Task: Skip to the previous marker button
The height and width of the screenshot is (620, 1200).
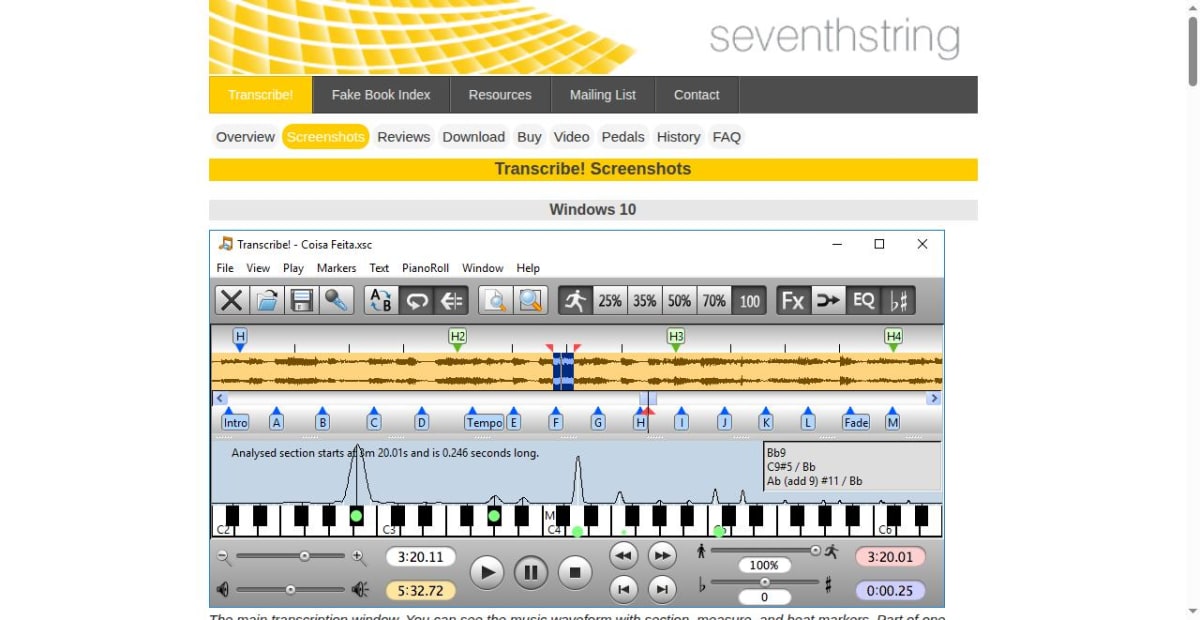Action: pyautogui.click(x=623, y=590)
